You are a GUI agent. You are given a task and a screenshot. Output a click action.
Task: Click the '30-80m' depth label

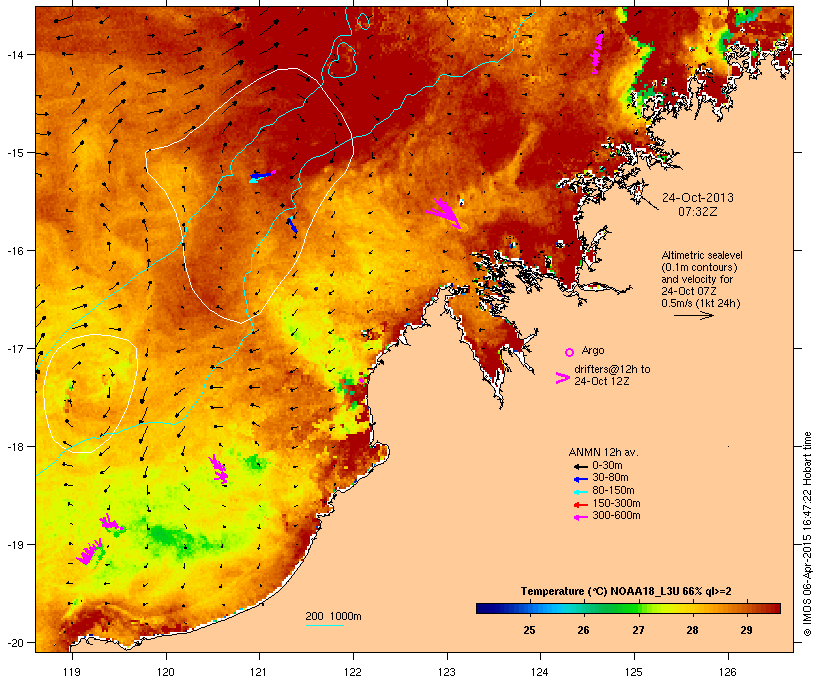pyautogui.click(x=610, y=478)
